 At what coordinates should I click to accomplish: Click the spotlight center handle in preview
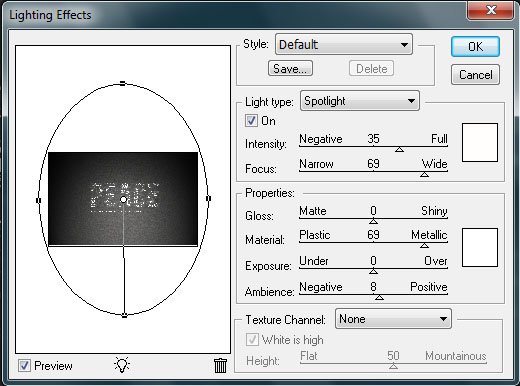tap(123, 199)
